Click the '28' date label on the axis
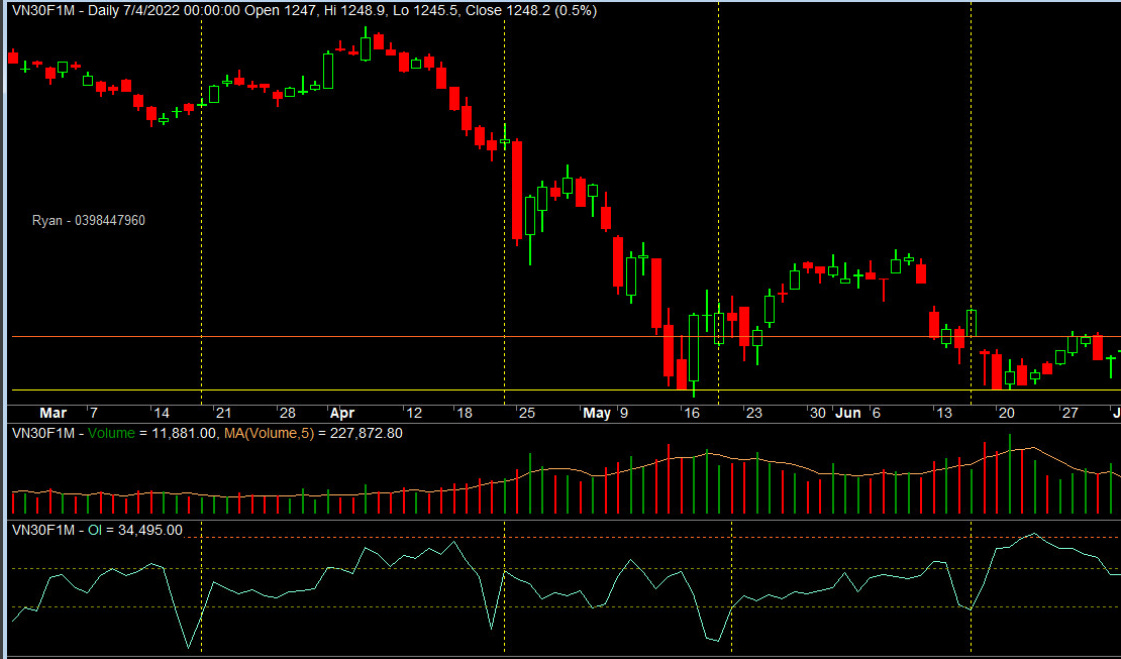Viewport: 1121px width, 659px height. coord(287,413)
